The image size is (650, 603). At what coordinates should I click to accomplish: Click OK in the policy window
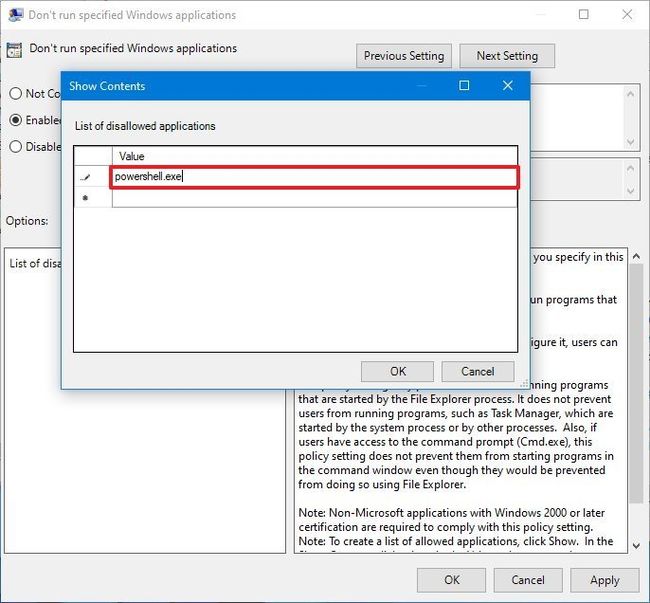click(x=451, y=580)
